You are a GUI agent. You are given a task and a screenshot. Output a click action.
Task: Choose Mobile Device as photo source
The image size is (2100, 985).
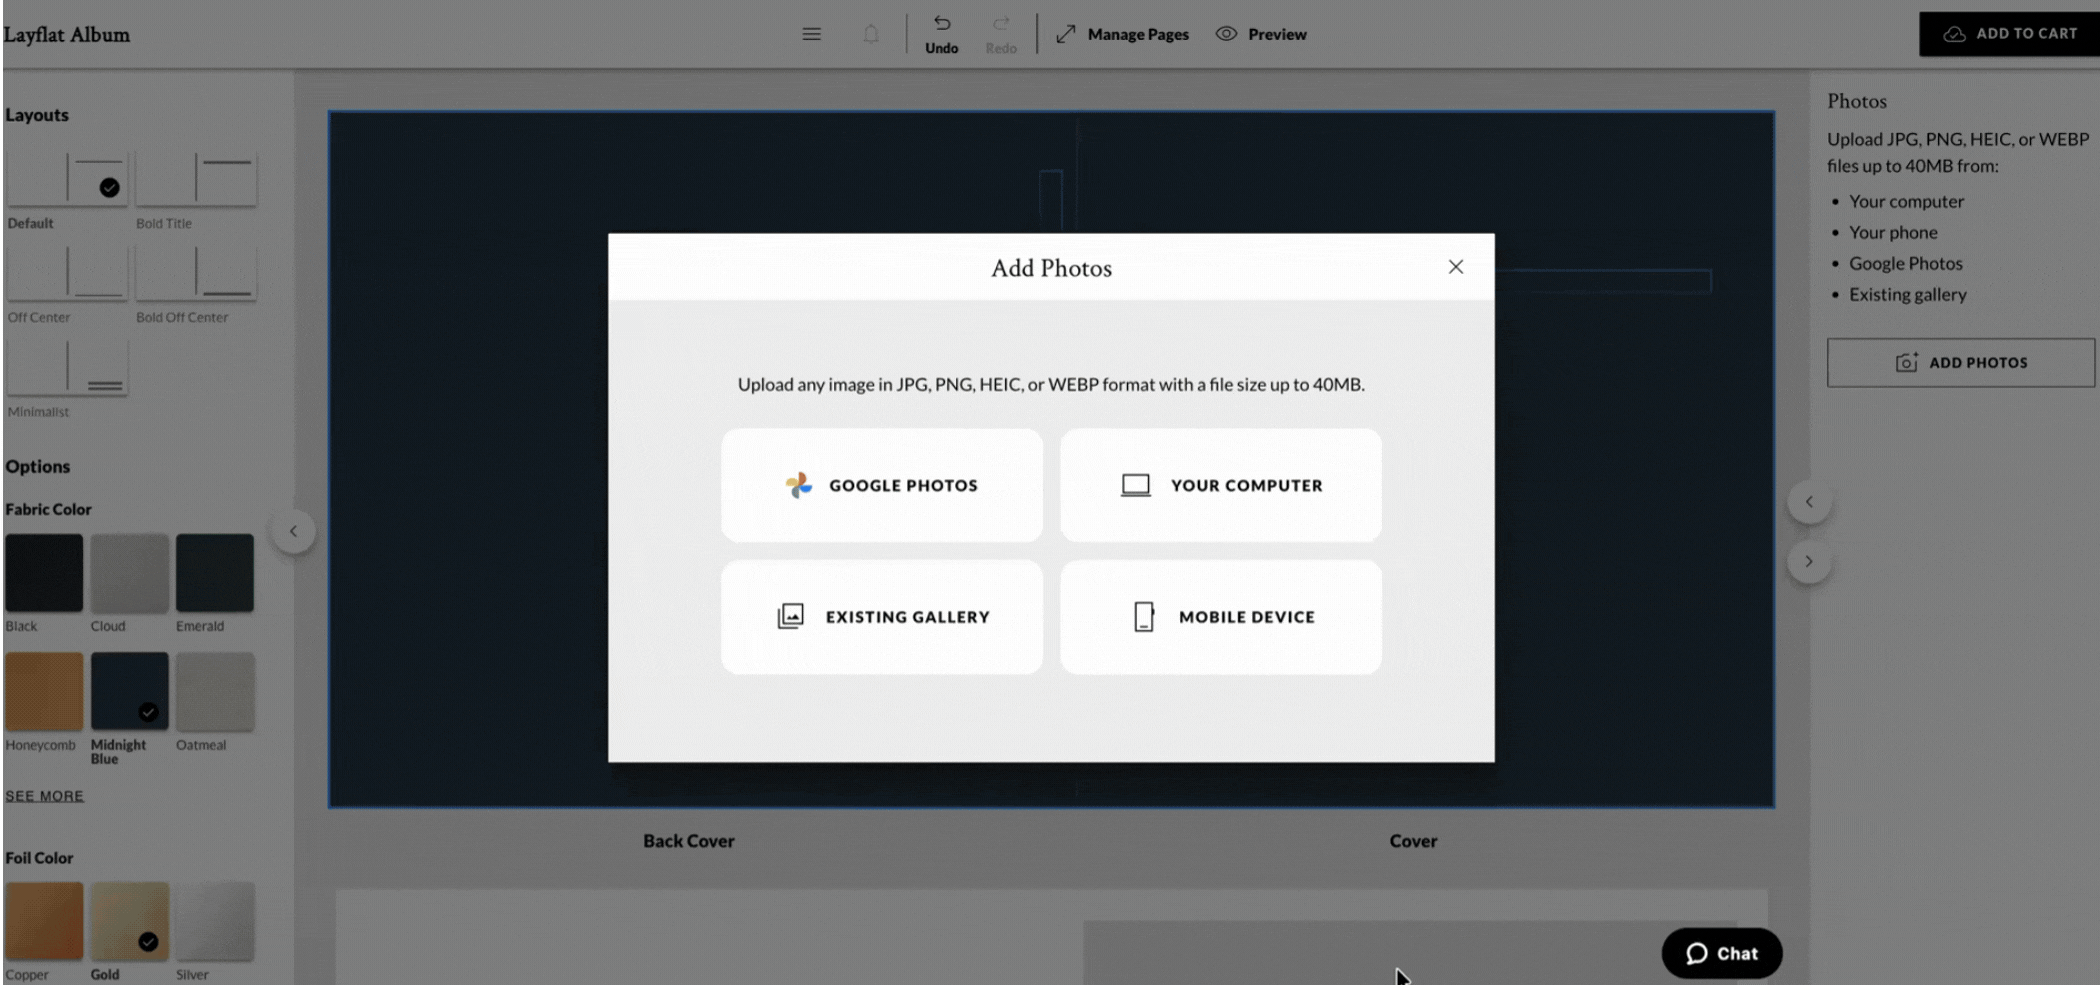click(x=1220, y=616)
